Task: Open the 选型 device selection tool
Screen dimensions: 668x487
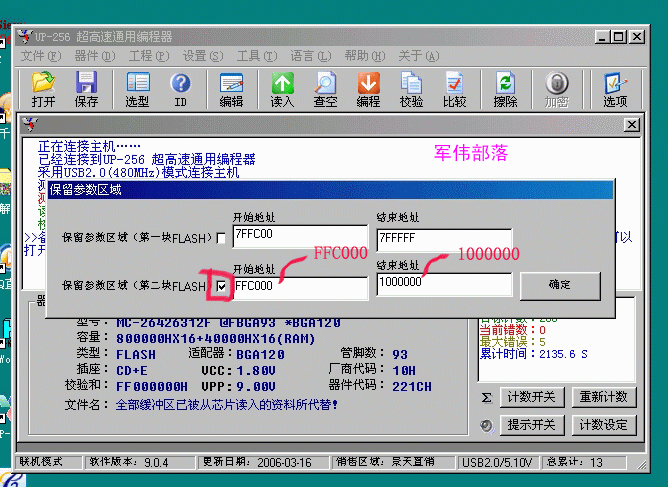Action: 137,89
